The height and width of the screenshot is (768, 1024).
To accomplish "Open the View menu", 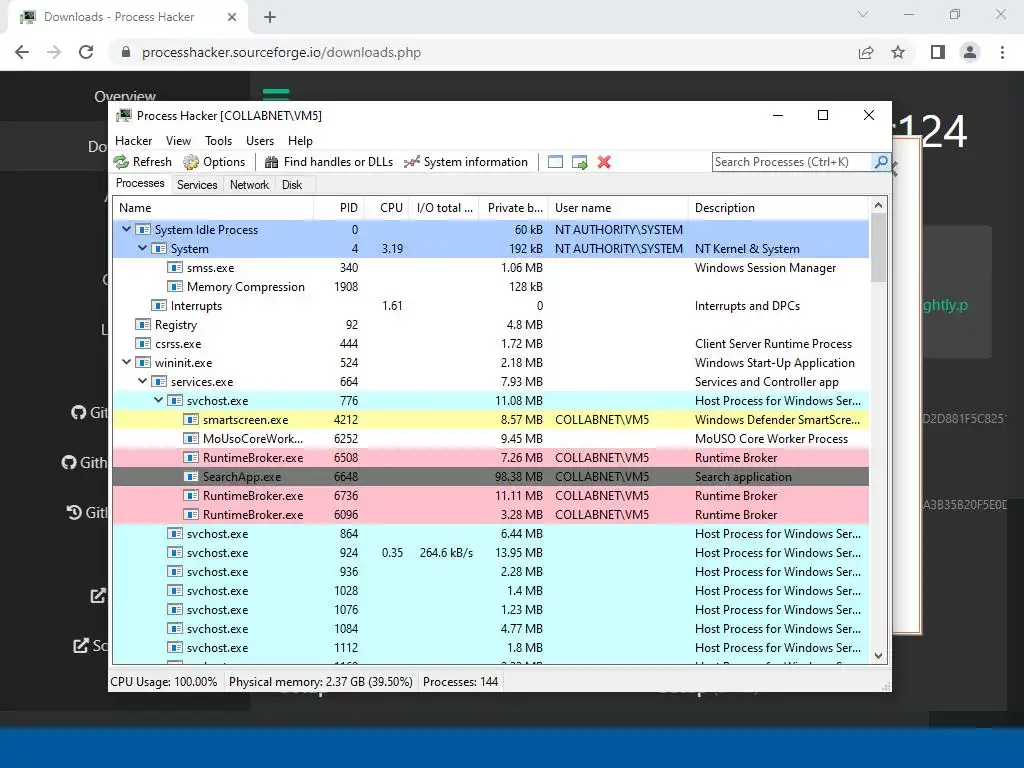I will pos(178,141).
